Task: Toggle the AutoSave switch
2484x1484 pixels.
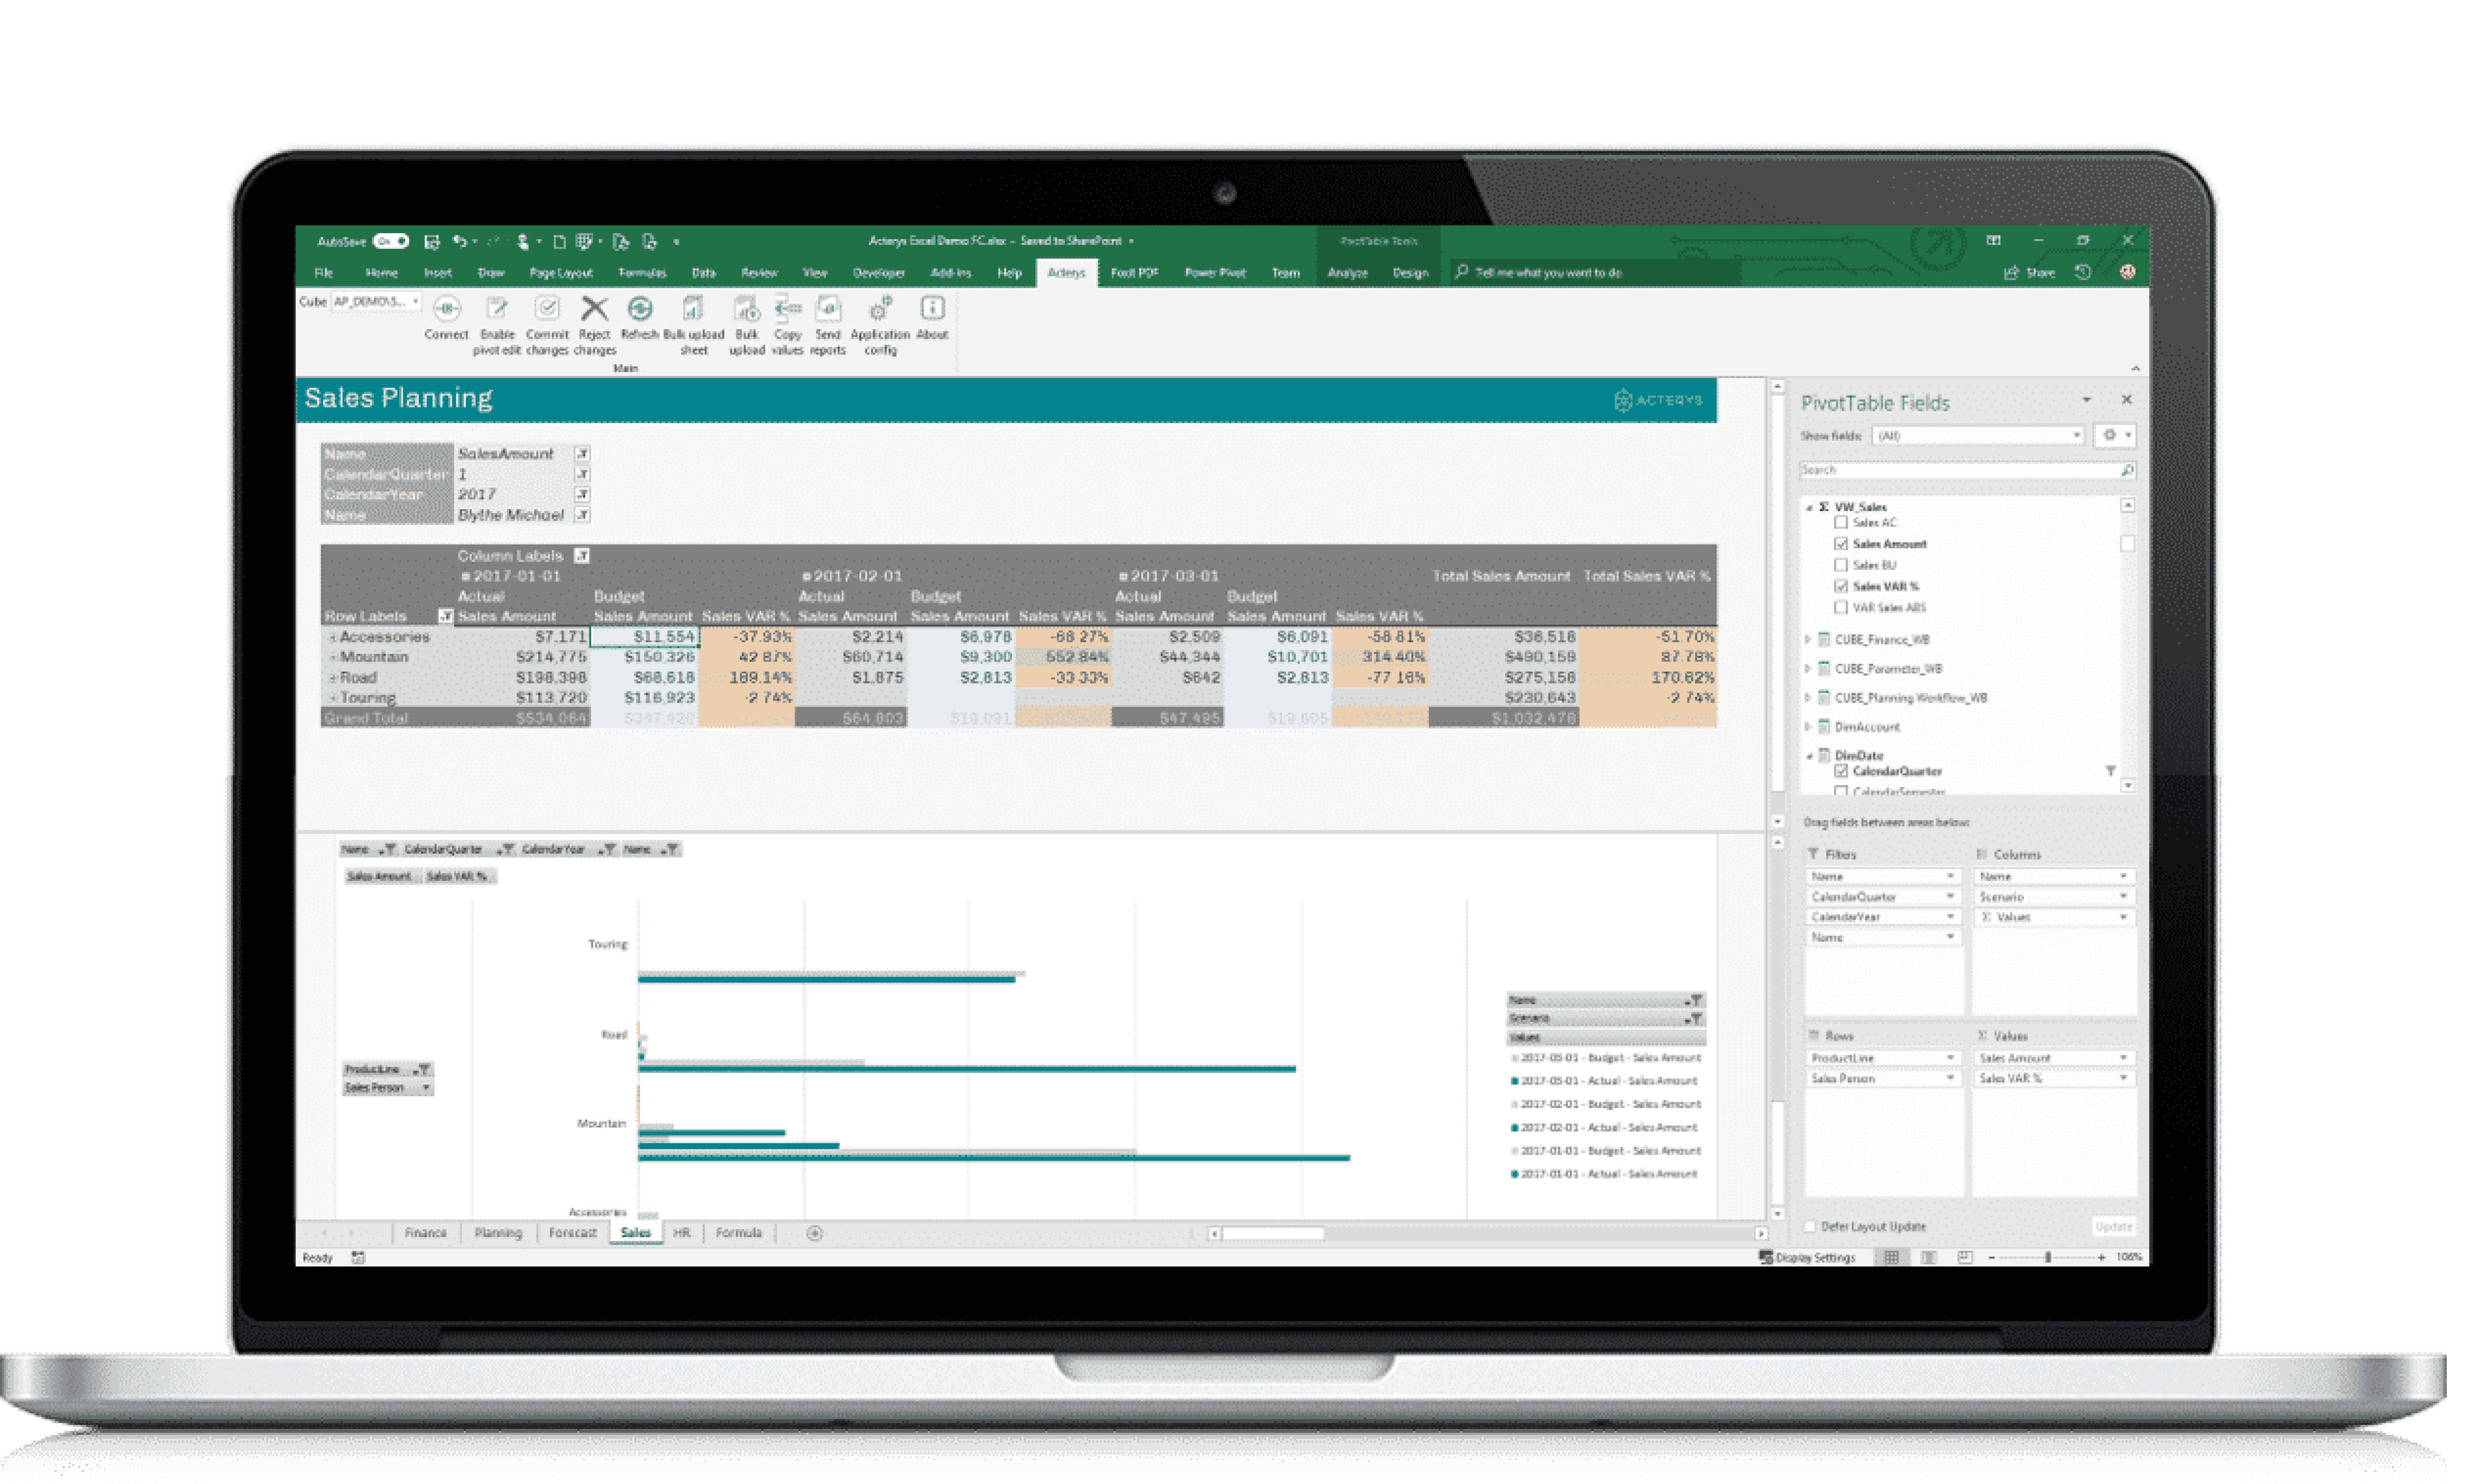Action: pyautogui.click(x=391, y=241)
